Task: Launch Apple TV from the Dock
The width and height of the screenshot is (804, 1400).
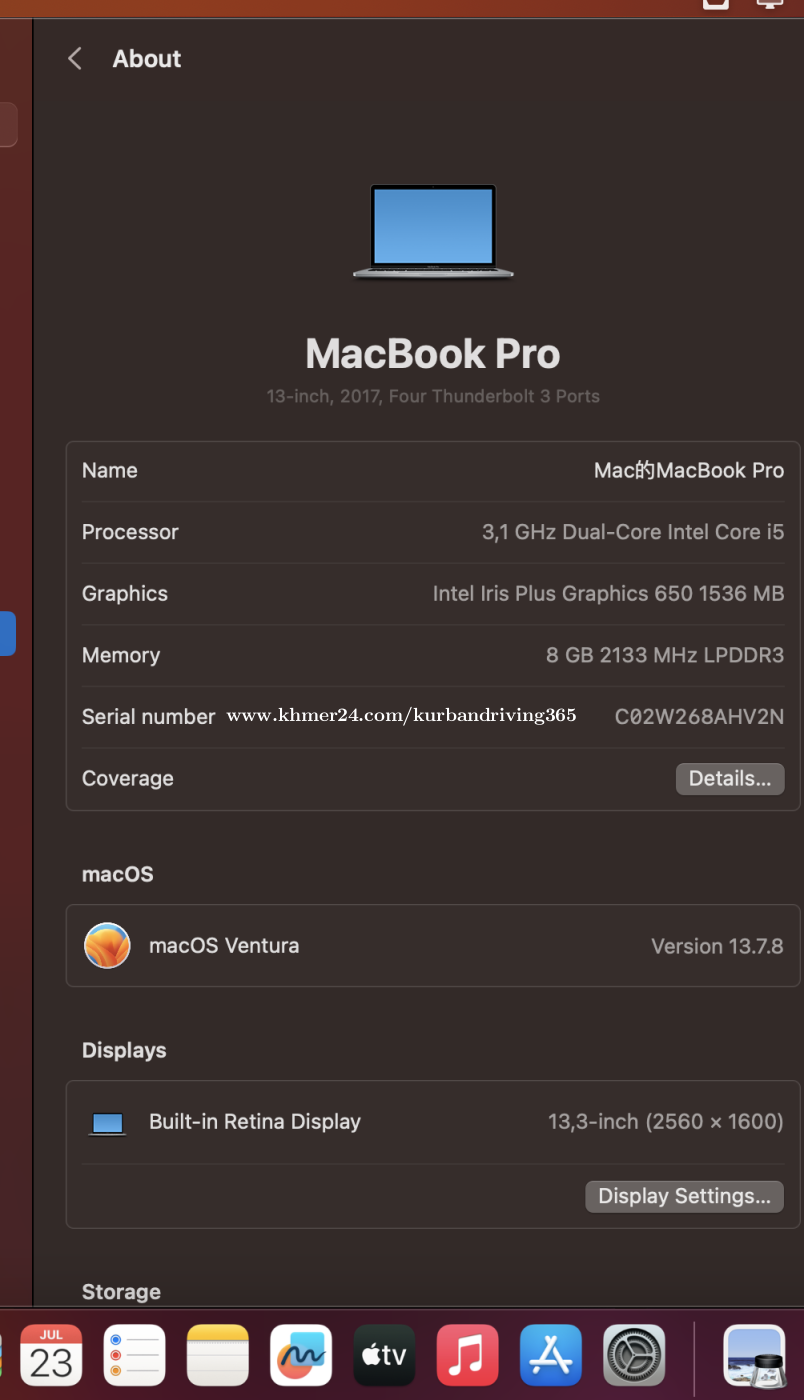Action: (384, 1355)
